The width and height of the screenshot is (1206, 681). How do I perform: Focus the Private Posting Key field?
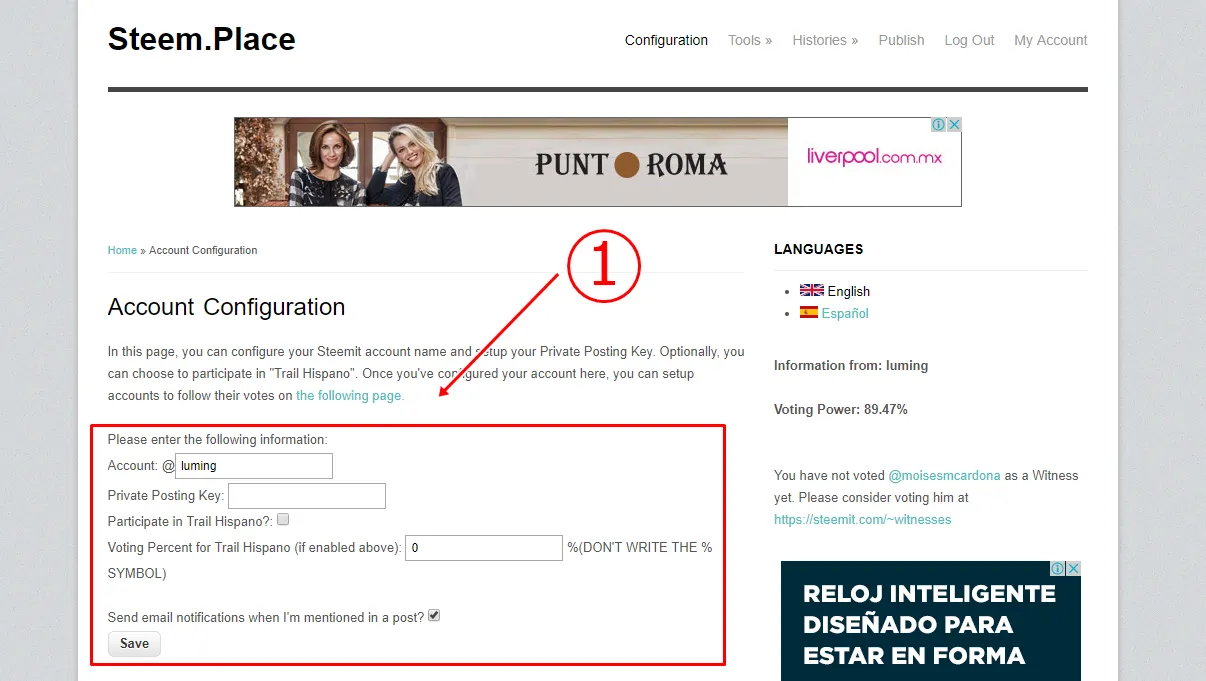pos(307,496)
